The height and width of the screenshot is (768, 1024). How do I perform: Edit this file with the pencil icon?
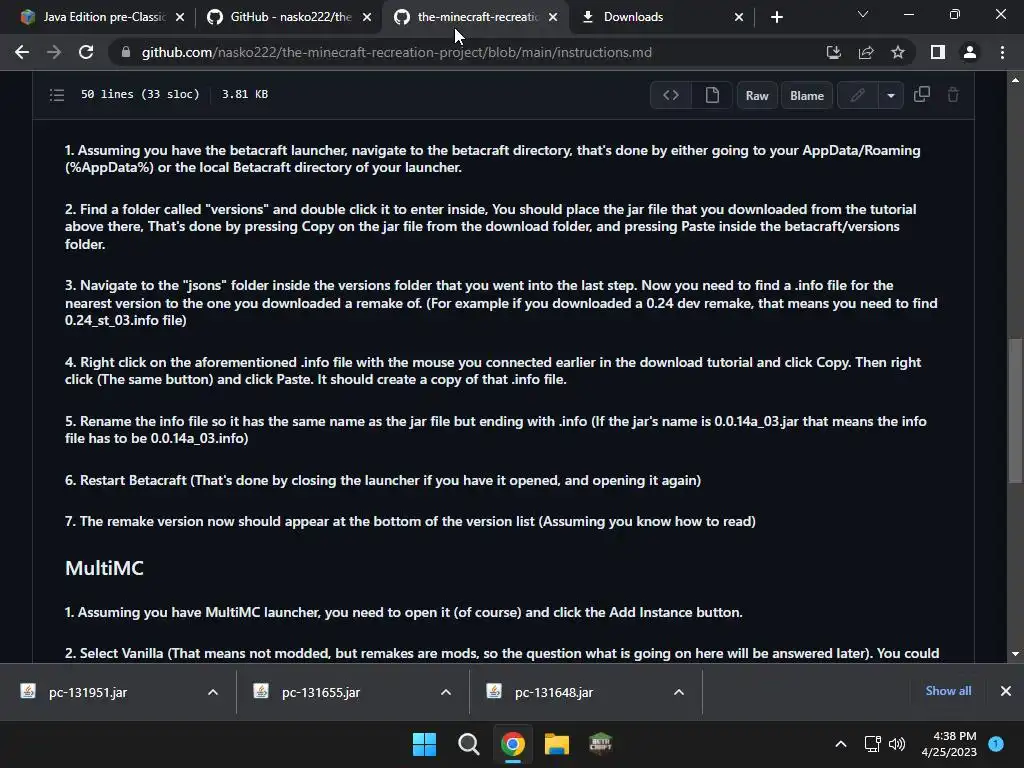(x=857, y=95)
